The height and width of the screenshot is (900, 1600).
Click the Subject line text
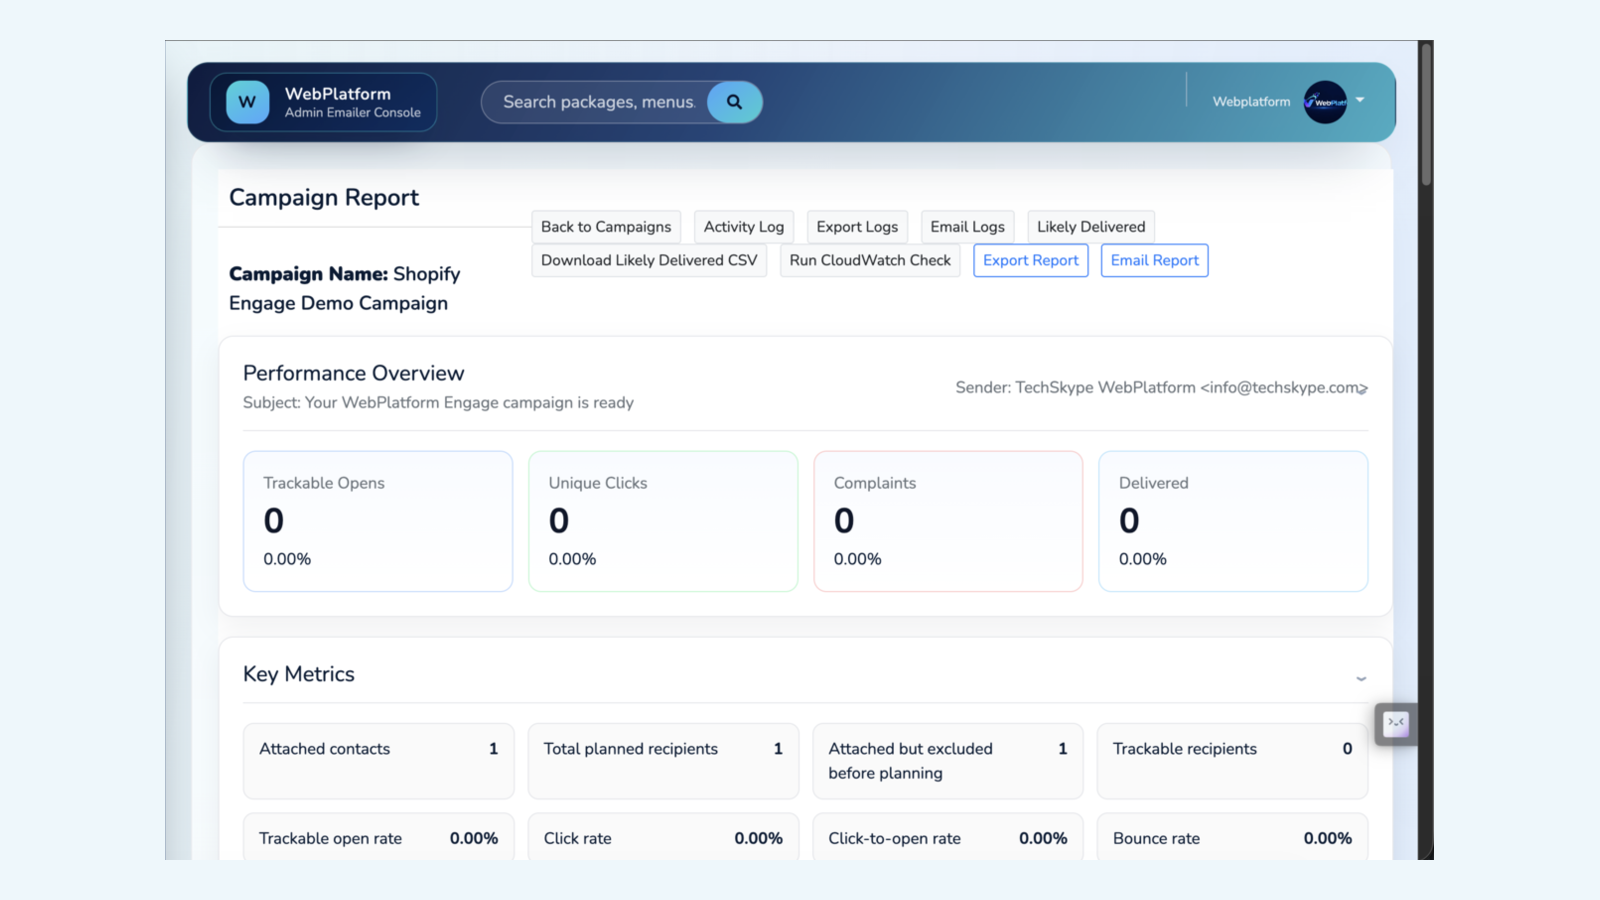(x=438, y=403)
